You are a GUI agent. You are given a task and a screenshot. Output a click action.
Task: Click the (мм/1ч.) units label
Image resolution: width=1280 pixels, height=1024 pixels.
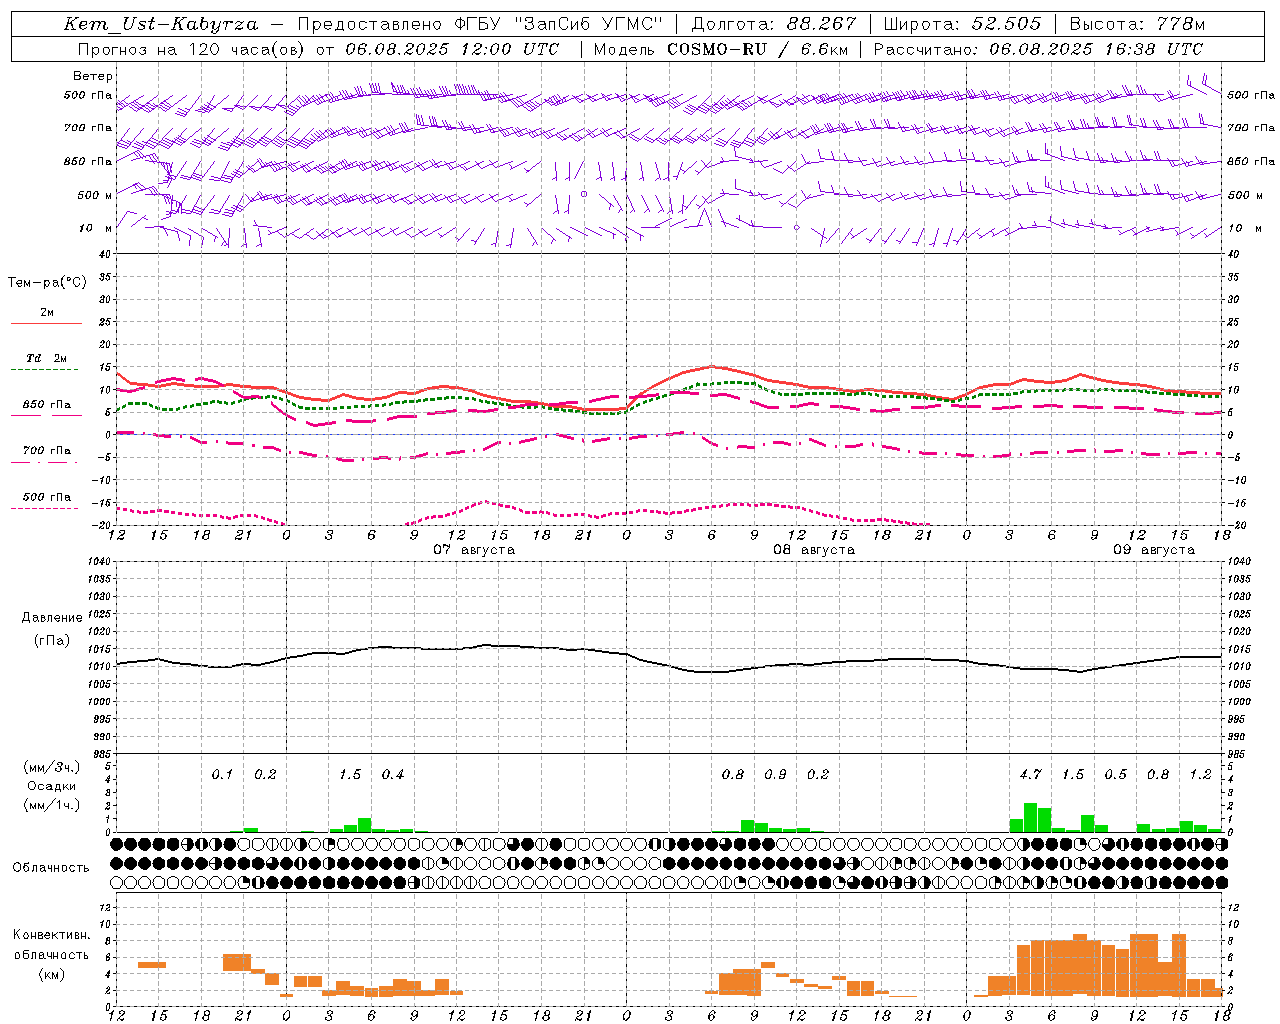point(52,805)
